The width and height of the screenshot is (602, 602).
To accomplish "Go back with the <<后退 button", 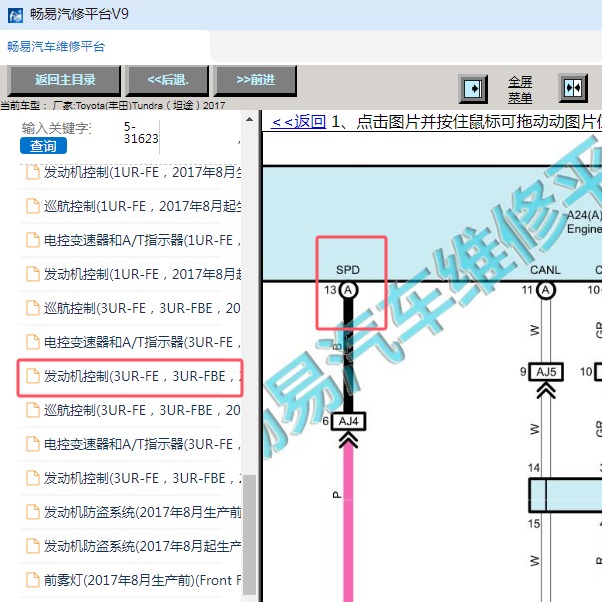I will (168, 80).
